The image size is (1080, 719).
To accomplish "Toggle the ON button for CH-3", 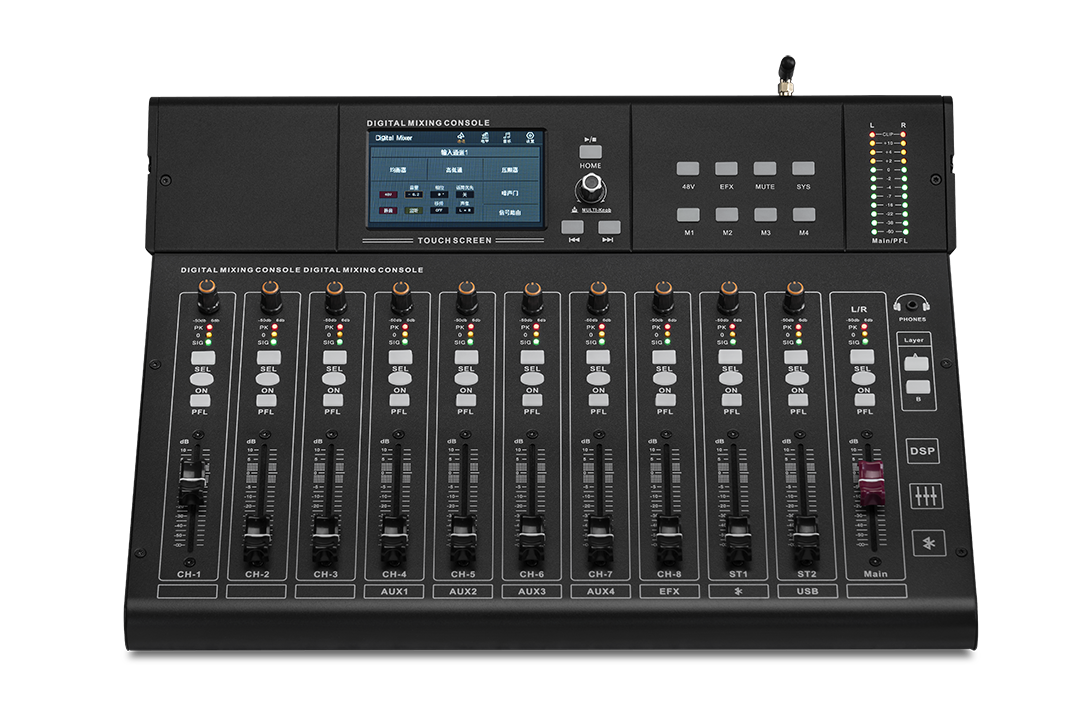I will pyautogui.click(x=334, y=379).
